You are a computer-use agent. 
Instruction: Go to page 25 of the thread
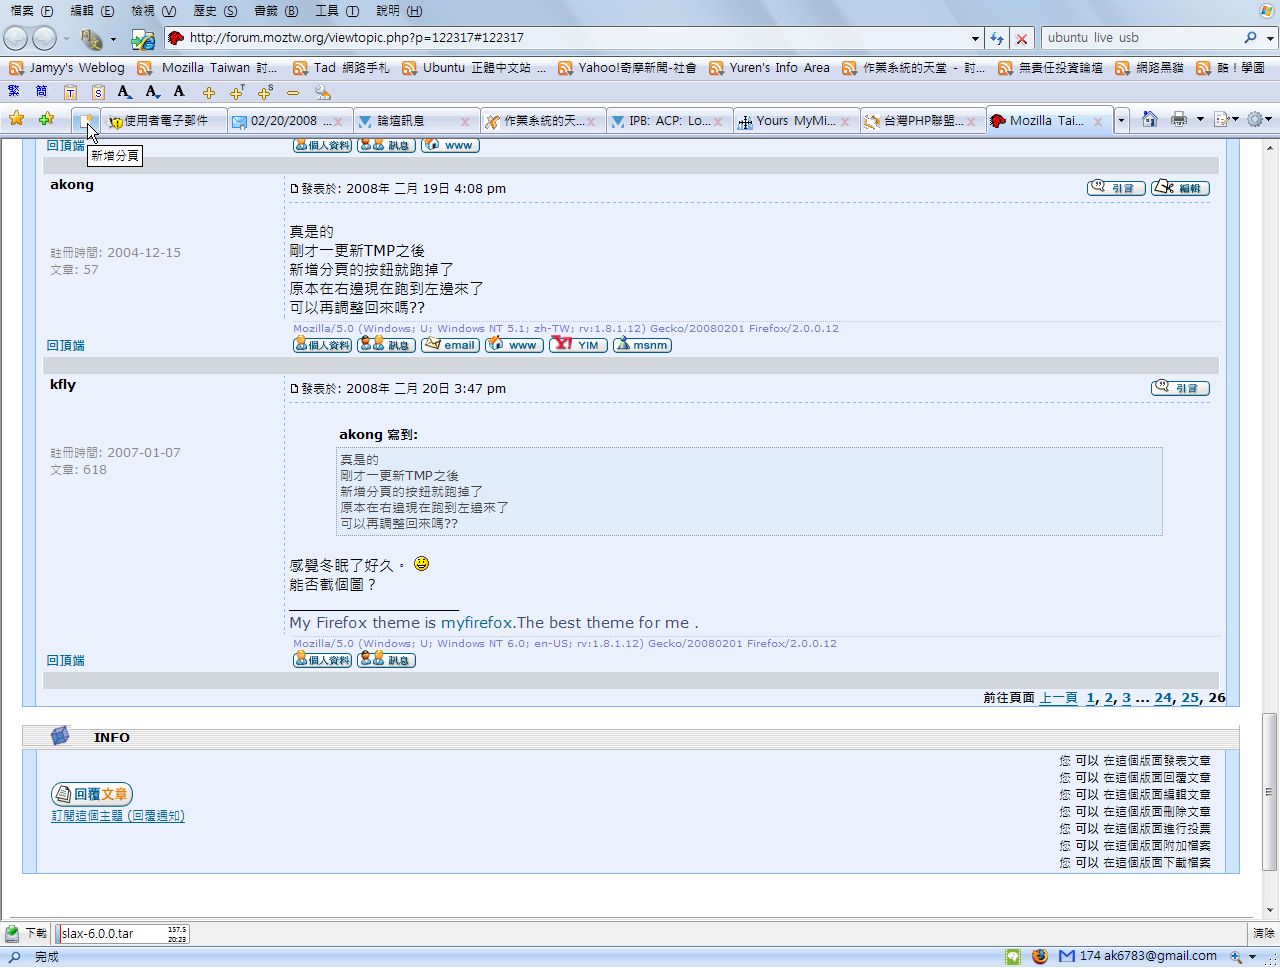click(x=1189, y=698)
